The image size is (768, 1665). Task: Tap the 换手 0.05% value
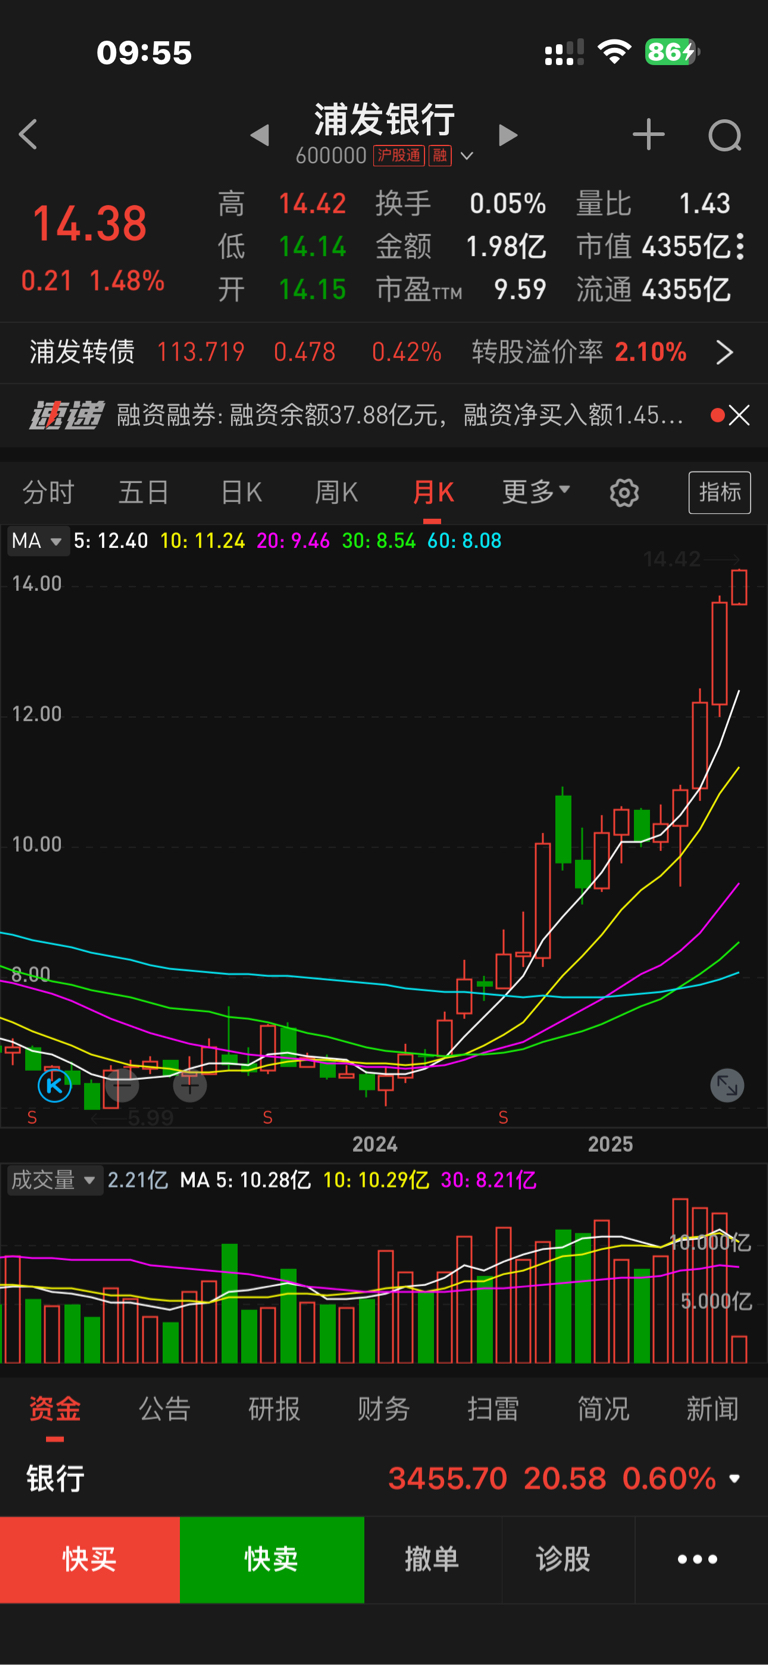click(x=508, y=204)
